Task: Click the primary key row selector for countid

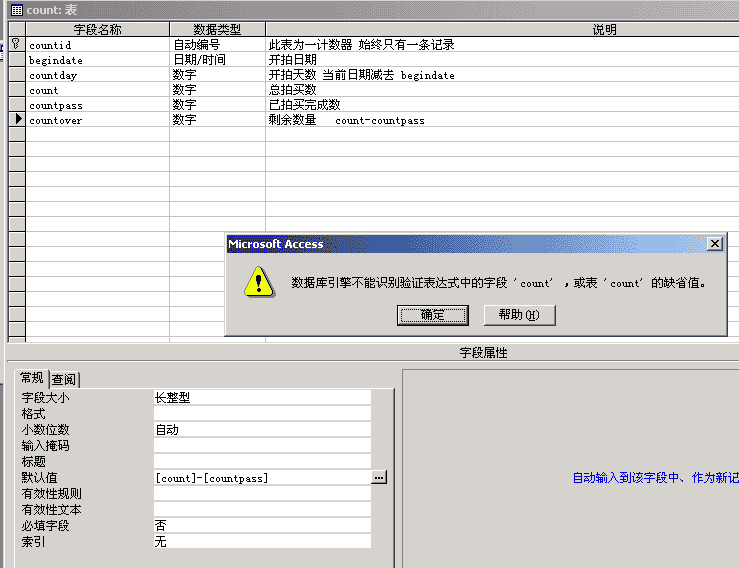Action: click(16, 45)
